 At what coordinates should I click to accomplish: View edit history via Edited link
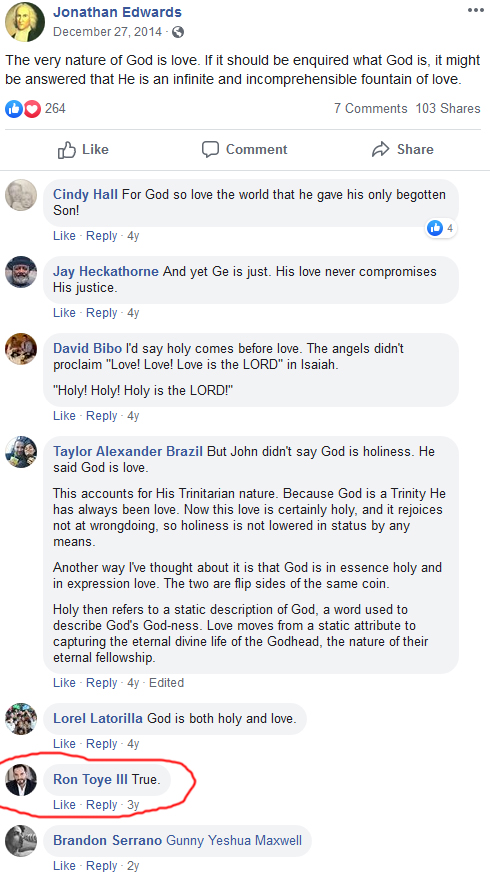[166, 683]
